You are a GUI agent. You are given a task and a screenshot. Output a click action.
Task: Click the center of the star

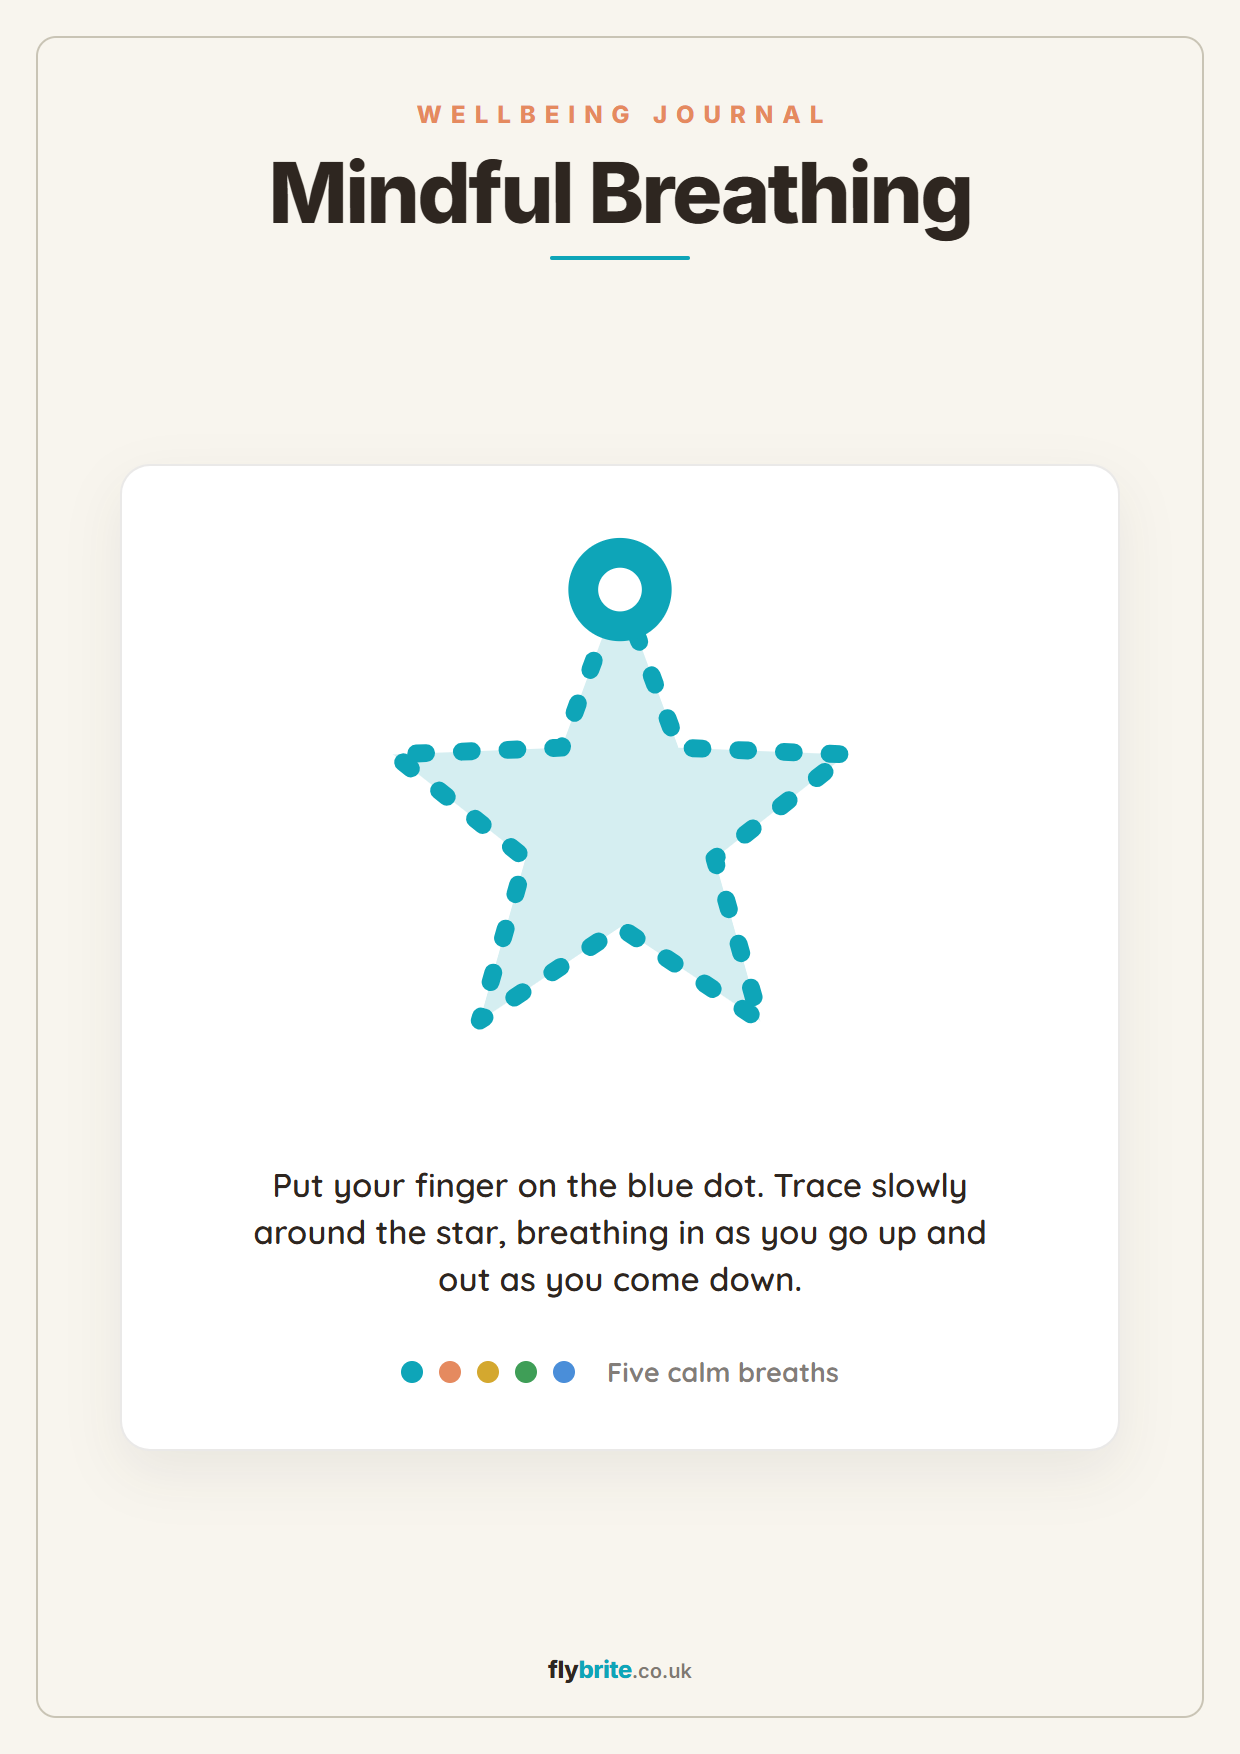pos(620,830)
